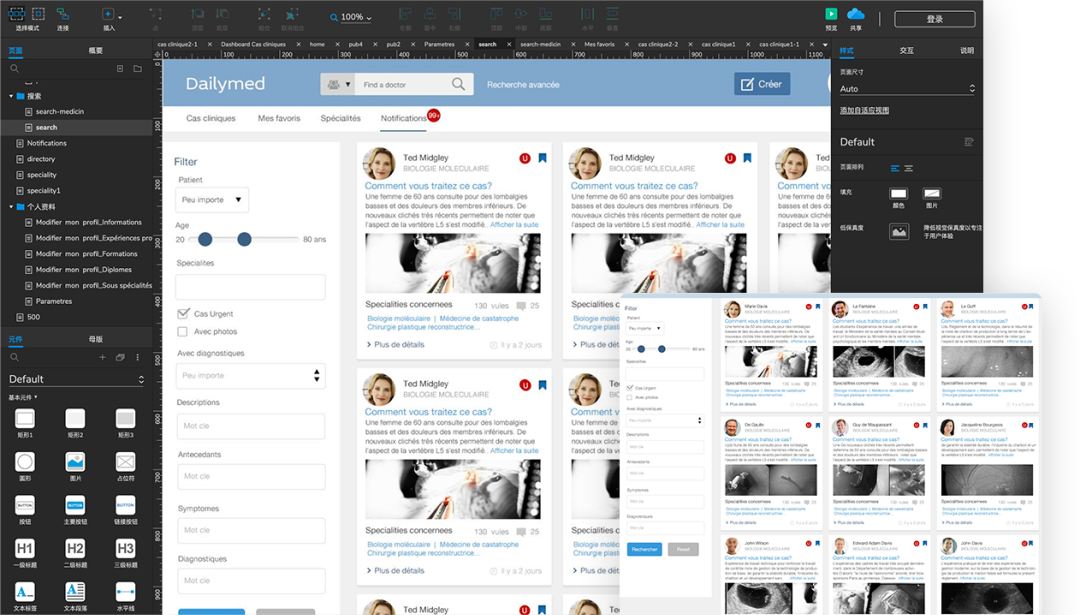Select the Connect (连接) tool
1080x615 pixels.
pyautogui.click(x=63, y=15)
